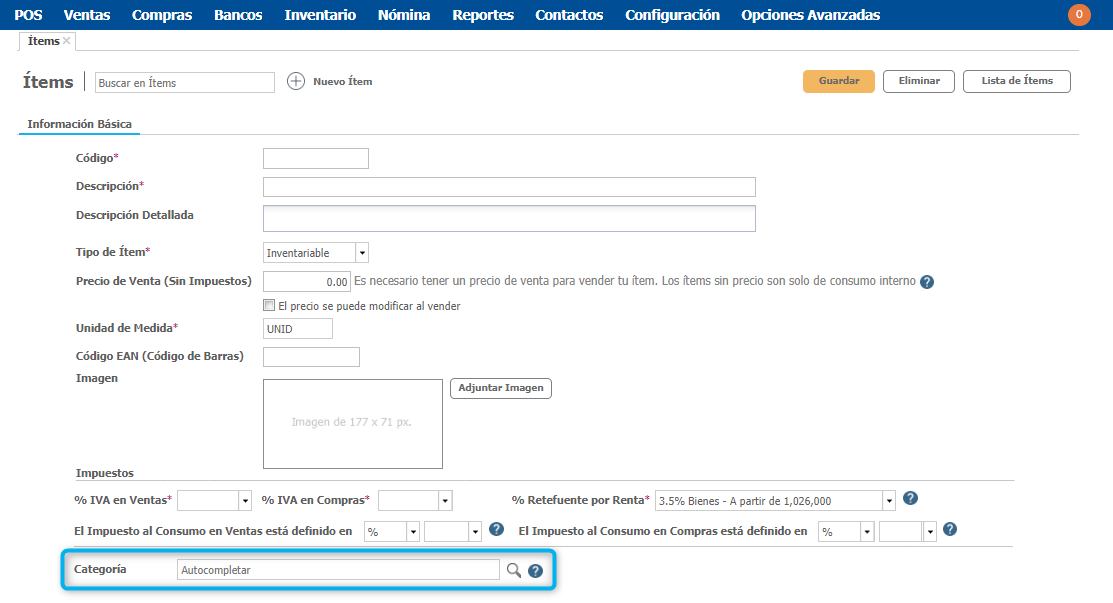The image size is (1113, 603).
Task: Click the Categoría autocomplete field
Action: (338, 570)
